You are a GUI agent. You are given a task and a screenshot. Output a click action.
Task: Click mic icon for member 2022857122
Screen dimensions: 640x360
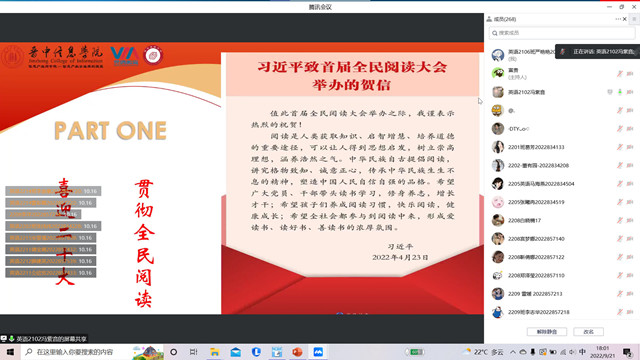620,257
